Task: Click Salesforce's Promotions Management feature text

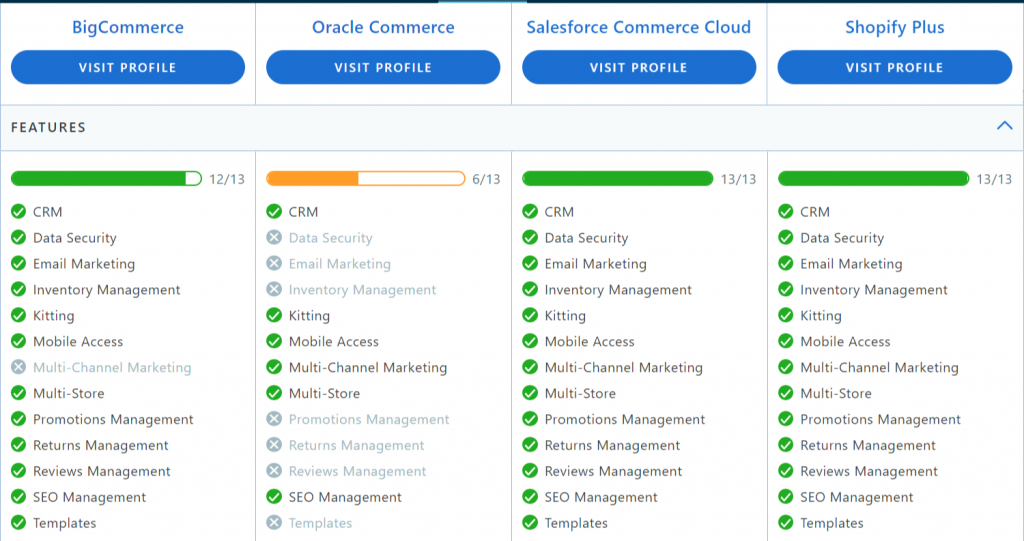Action: pyautogui.click(x=625, y=419)
